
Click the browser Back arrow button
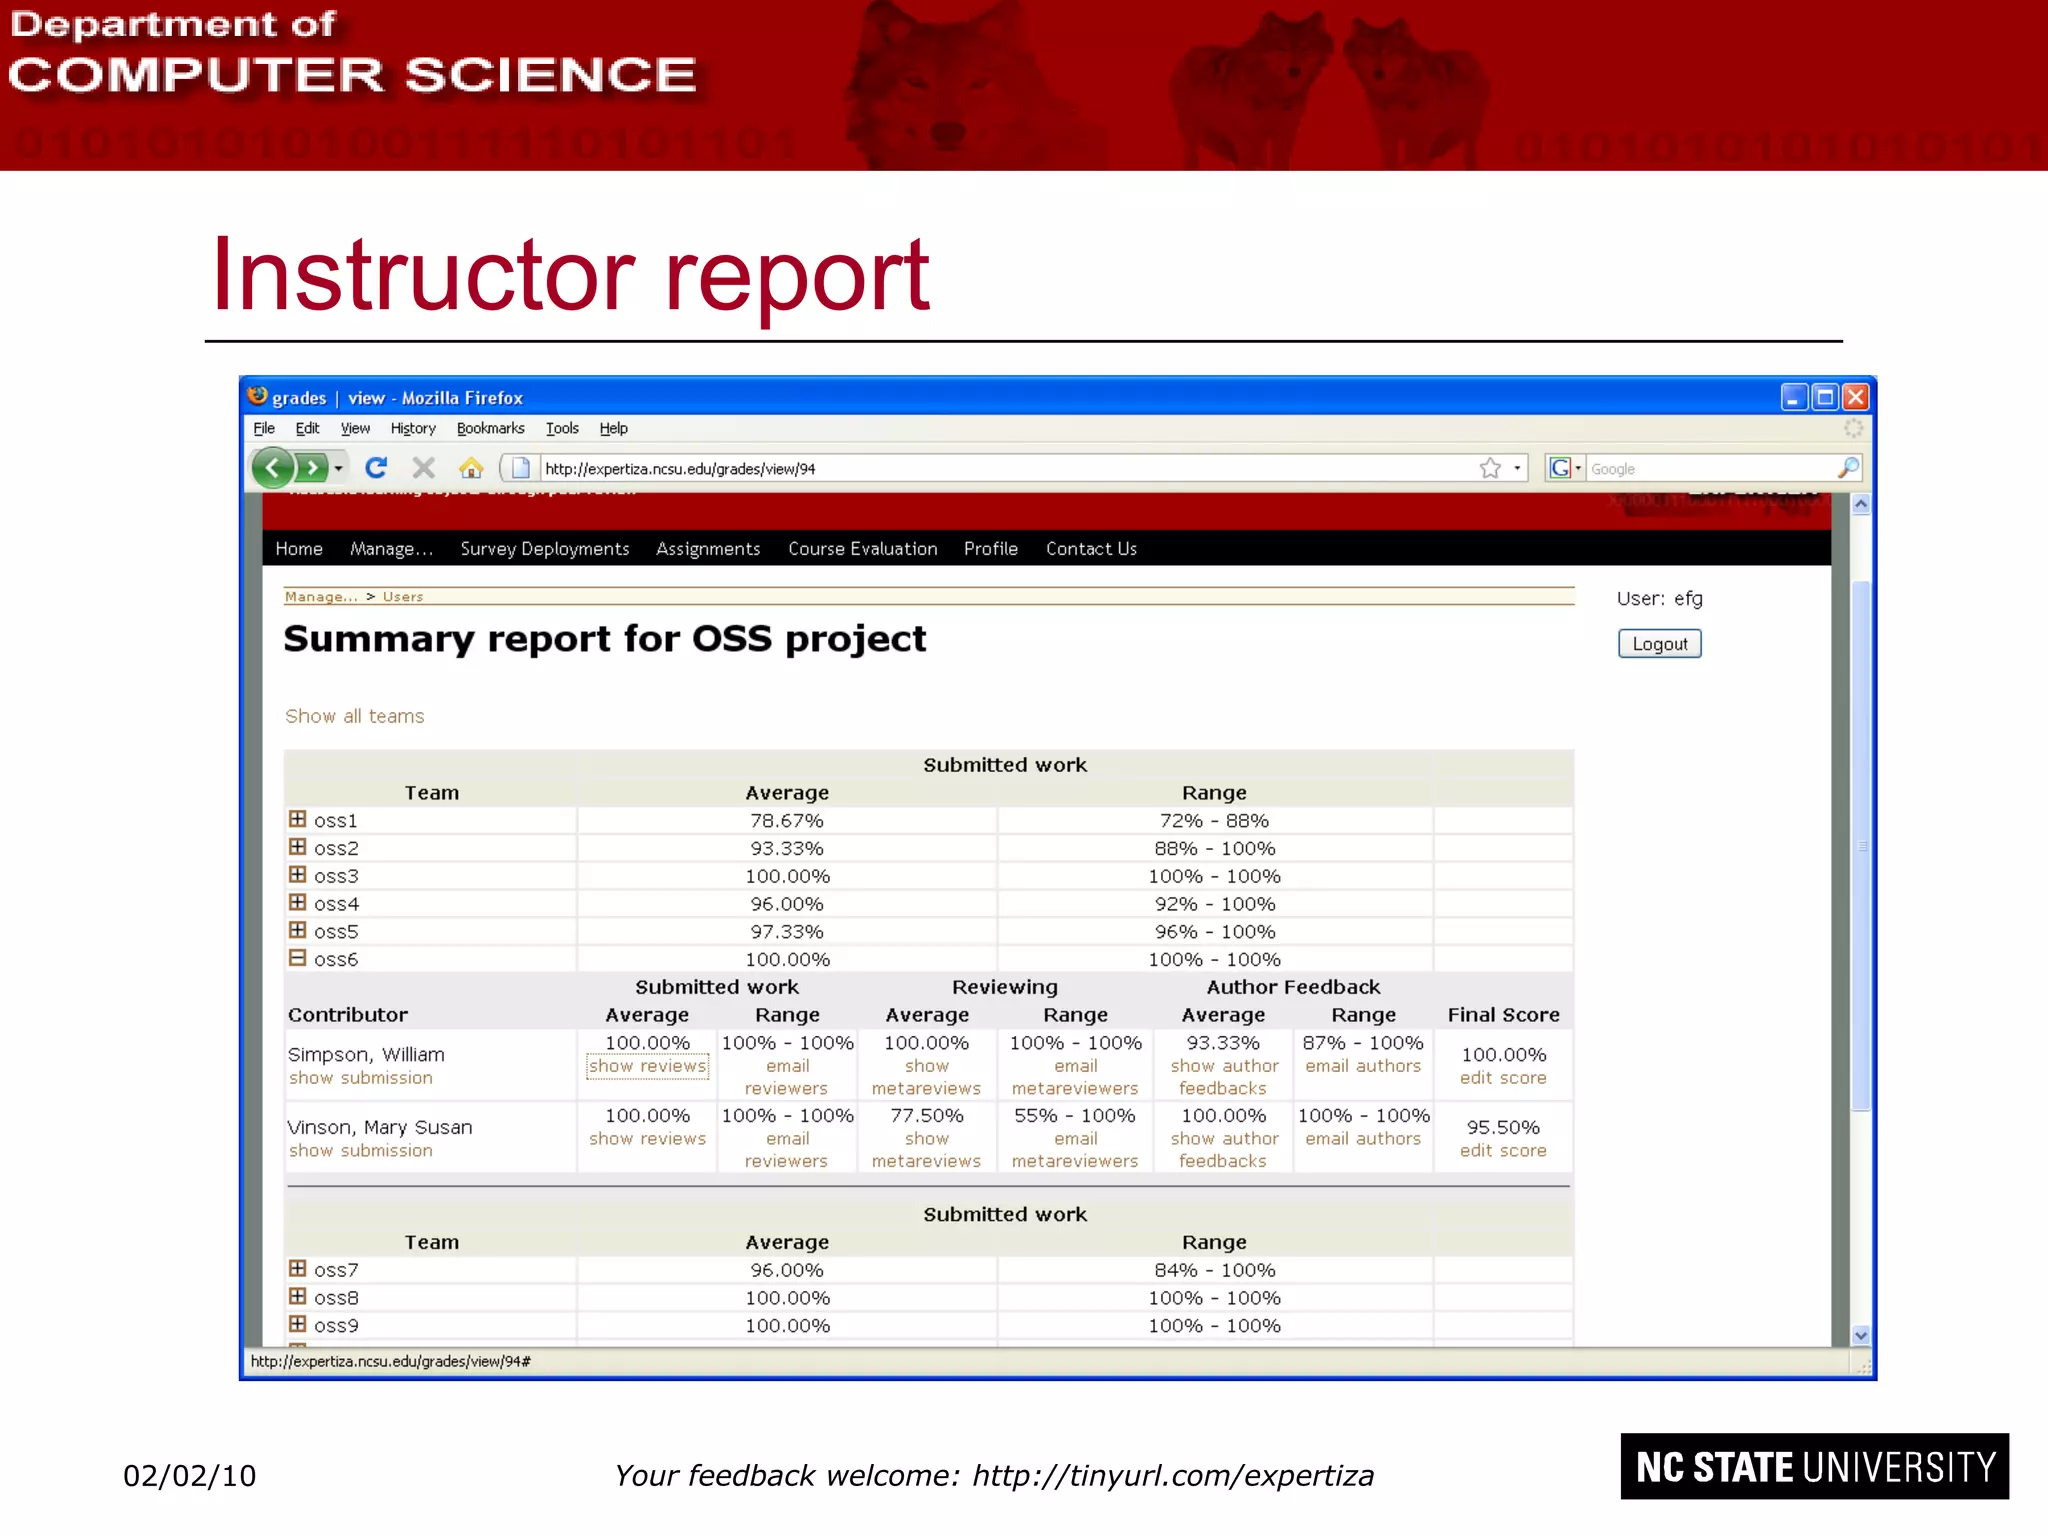tap(272, 467)
